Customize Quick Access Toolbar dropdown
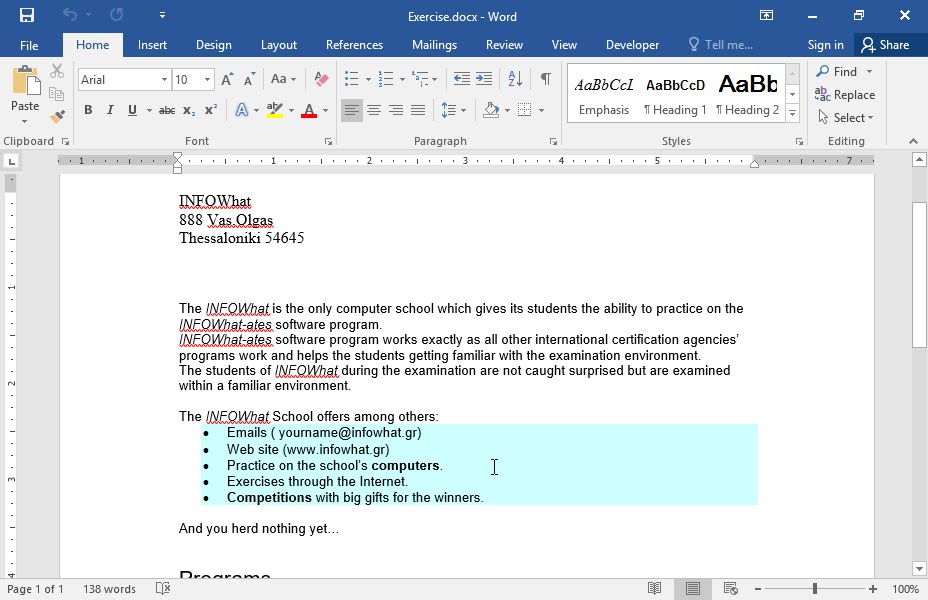This screenshot has width=928, height=600. 162,15
